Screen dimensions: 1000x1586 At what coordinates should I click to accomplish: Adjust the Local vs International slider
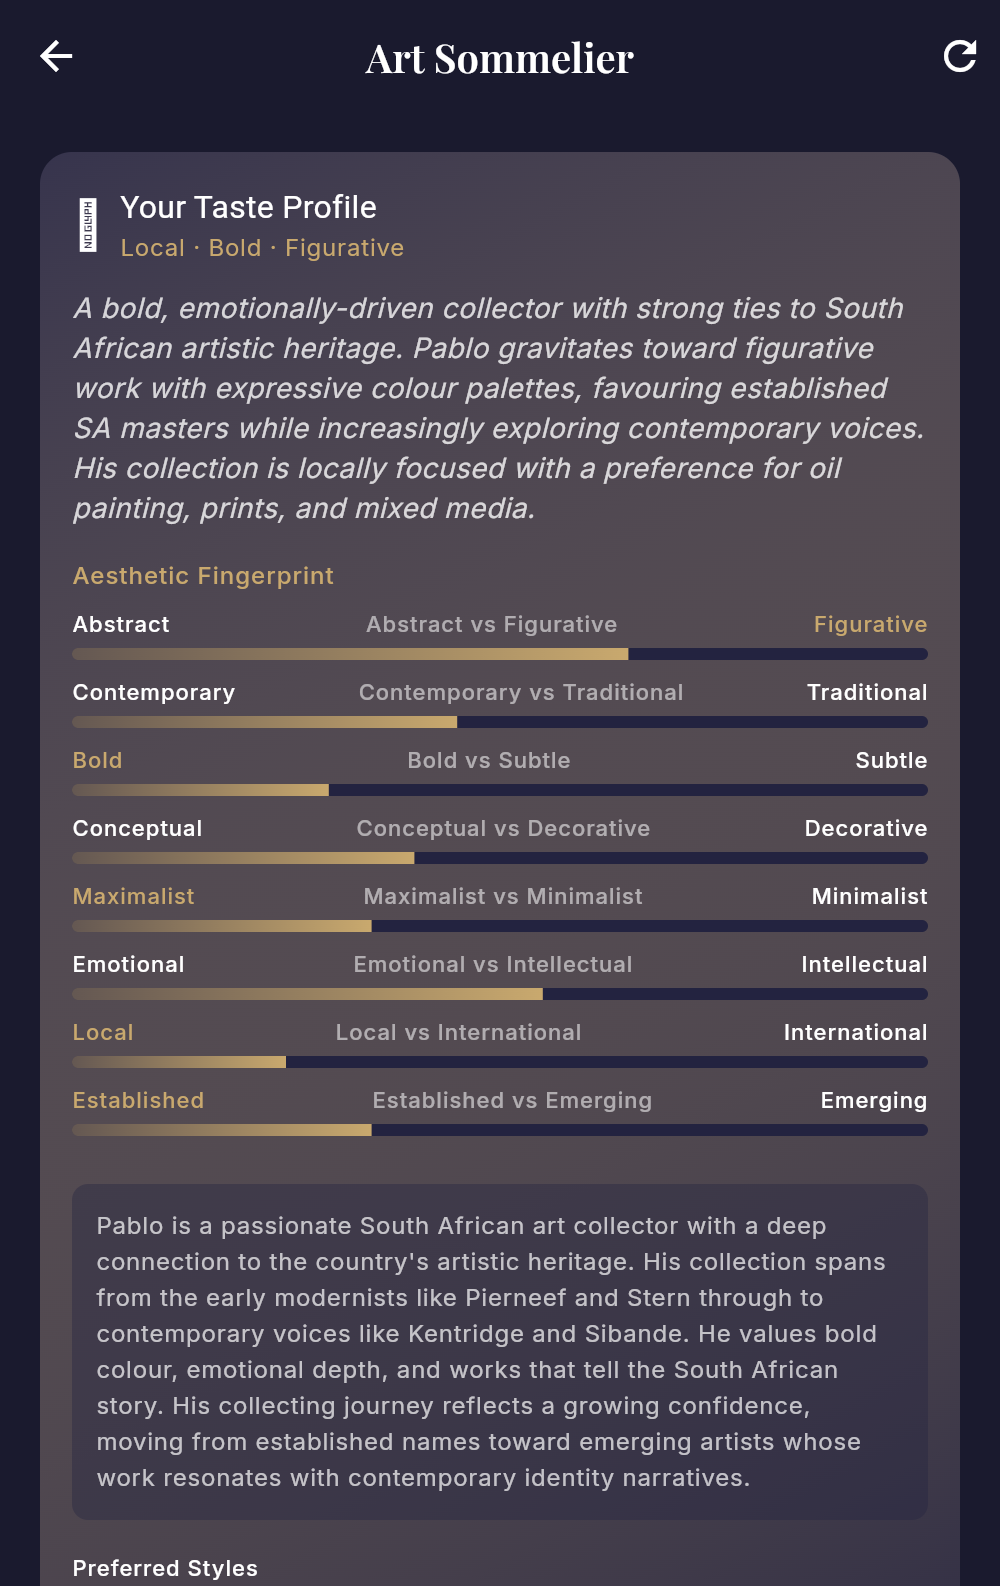pyautogui.click(x=500, y=1061)
